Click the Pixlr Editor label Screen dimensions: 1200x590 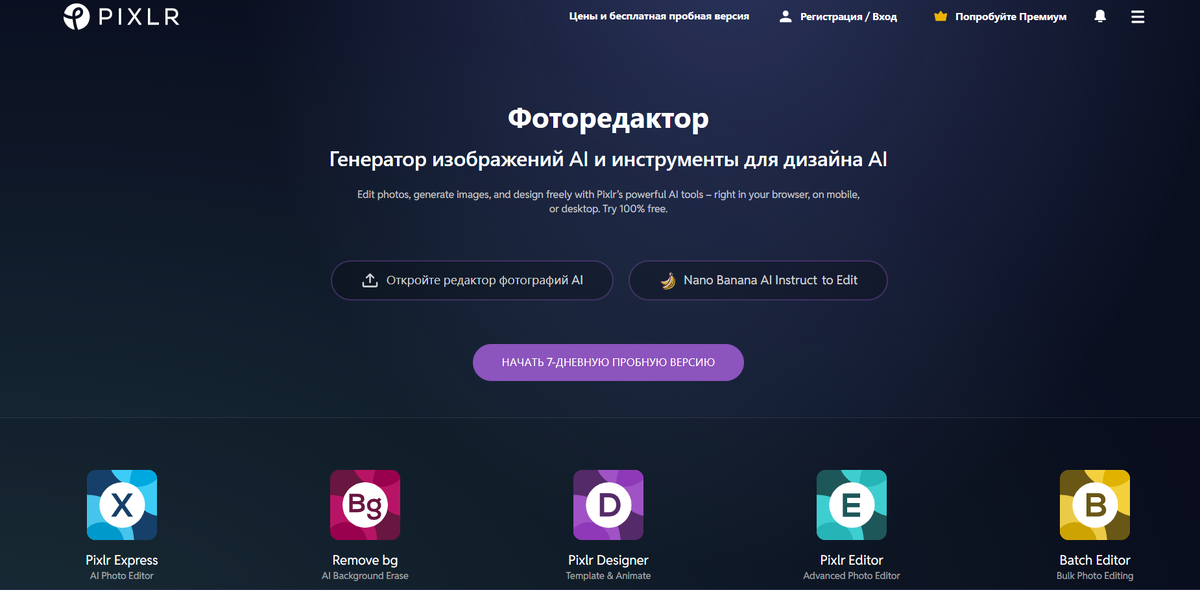(x=851, y=560)
